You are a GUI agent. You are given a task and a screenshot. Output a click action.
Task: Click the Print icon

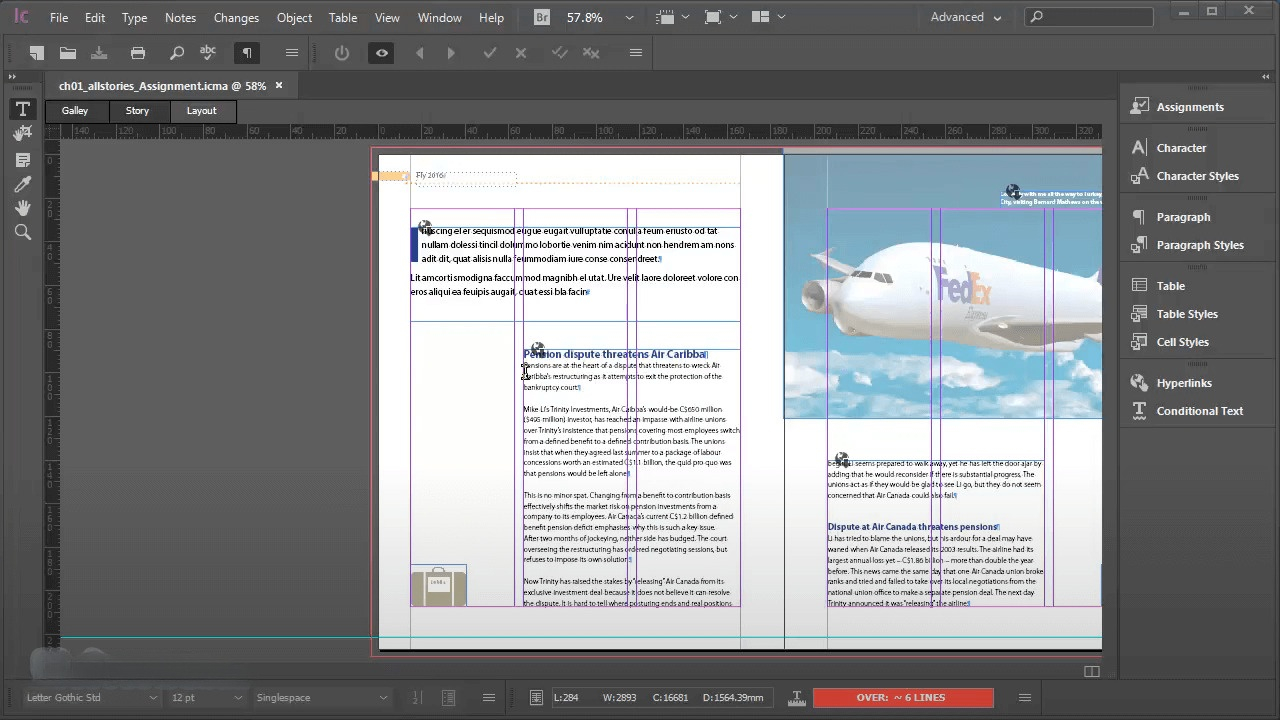[138, 53]
